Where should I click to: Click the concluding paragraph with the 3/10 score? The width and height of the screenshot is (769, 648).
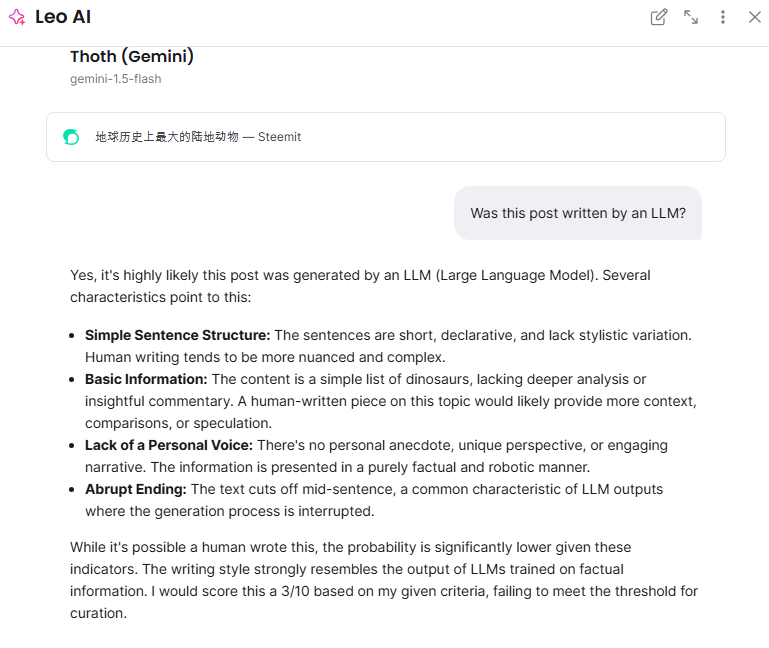coord(384,580)
